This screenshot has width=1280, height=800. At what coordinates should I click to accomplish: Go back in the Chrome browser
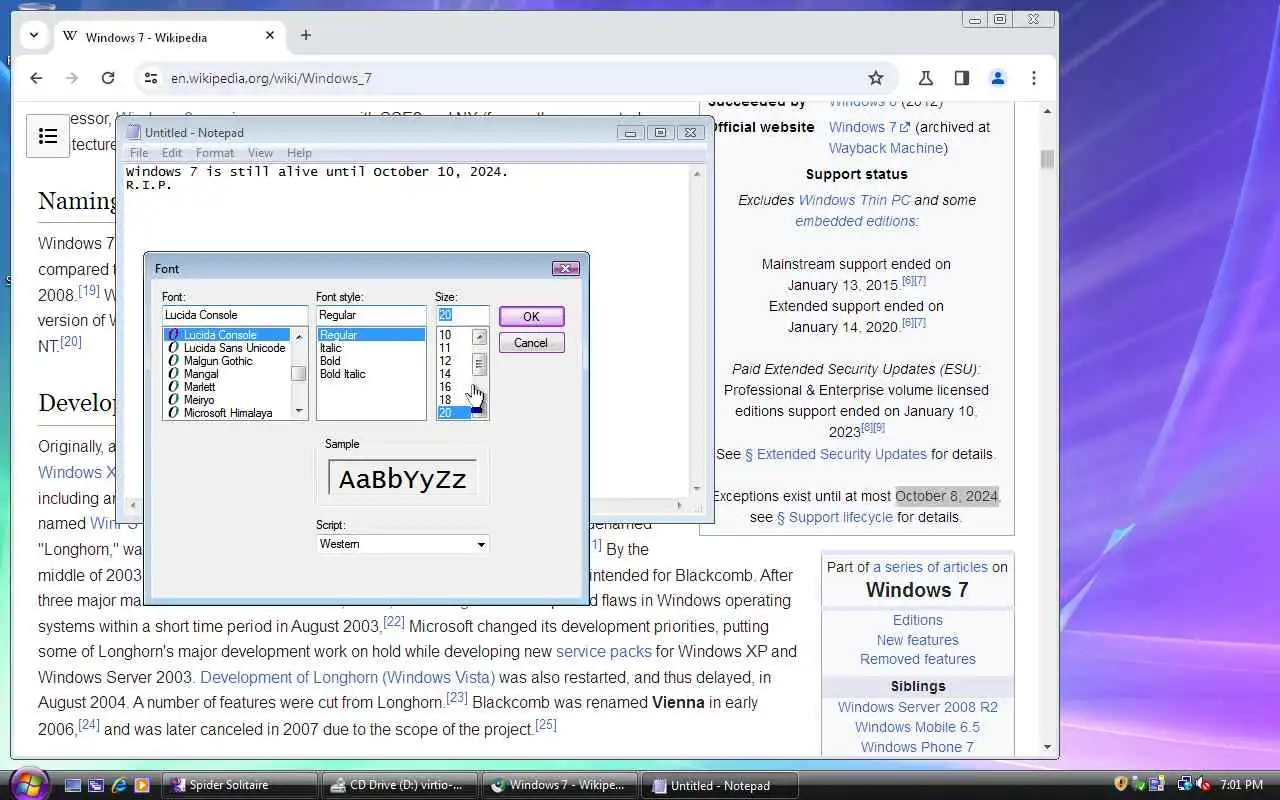click(36, 78)
